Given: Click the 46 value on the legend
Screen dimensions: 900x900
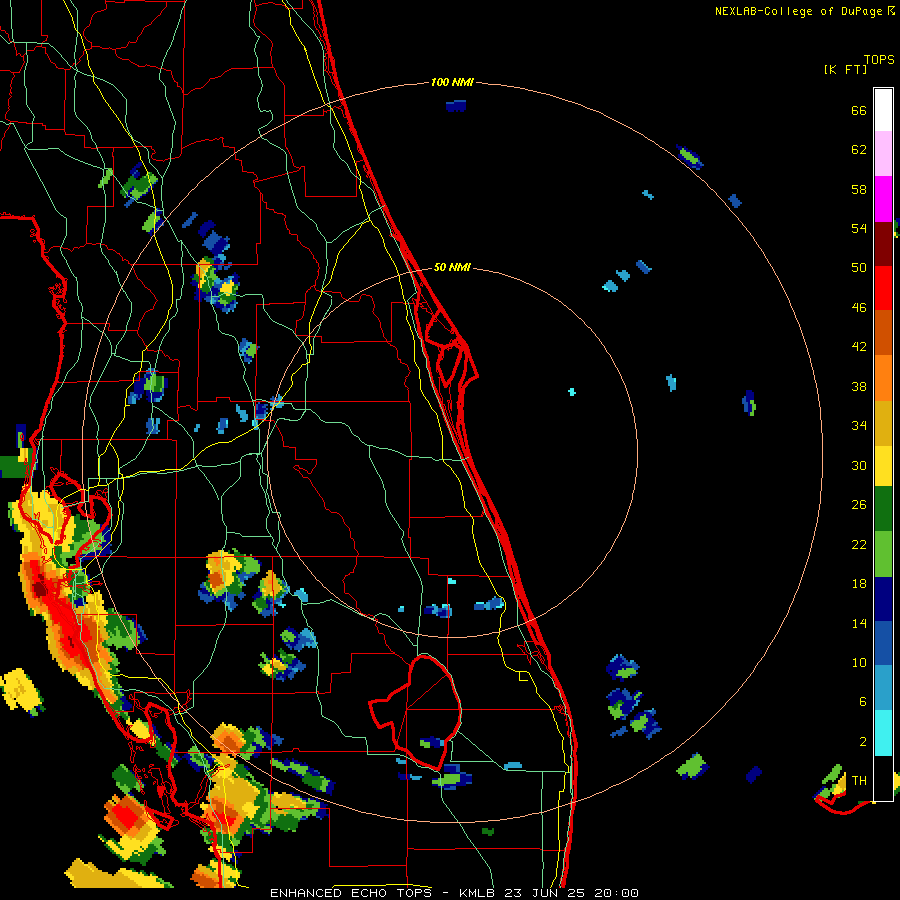Looking at the screenshot, I should (859, 308).
